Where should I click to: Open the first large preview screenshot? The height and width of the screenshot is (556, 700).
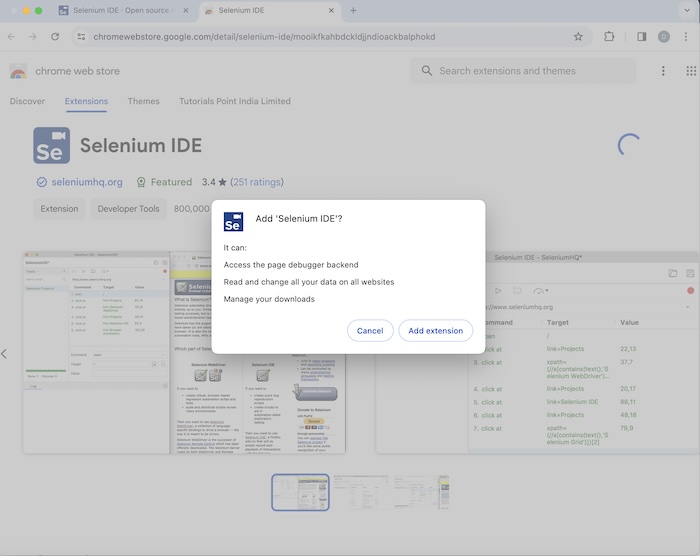184,353
